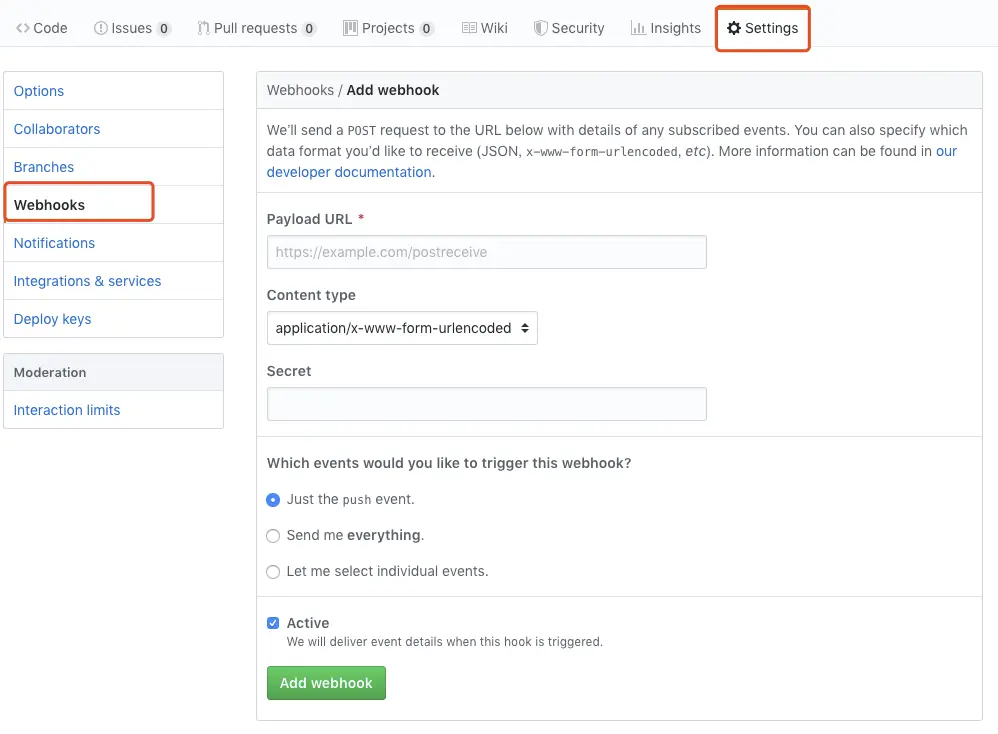Viewport: 998px width, 734px height.
Task: Click the Code brackets icon
Action: pyautogui.click(x=23, y=28)
